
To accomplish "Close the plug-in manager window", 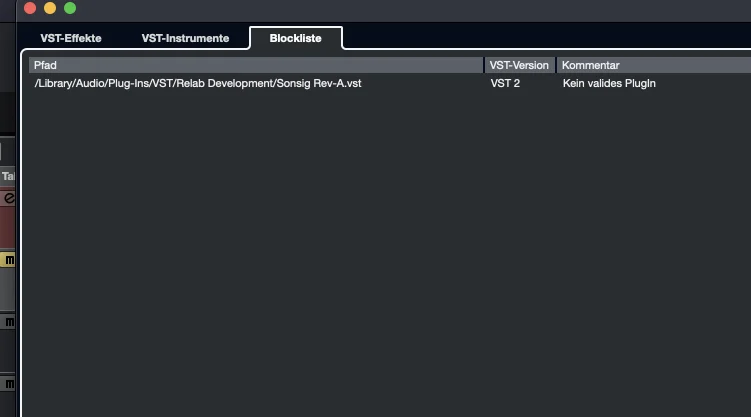I will [30, 8].
